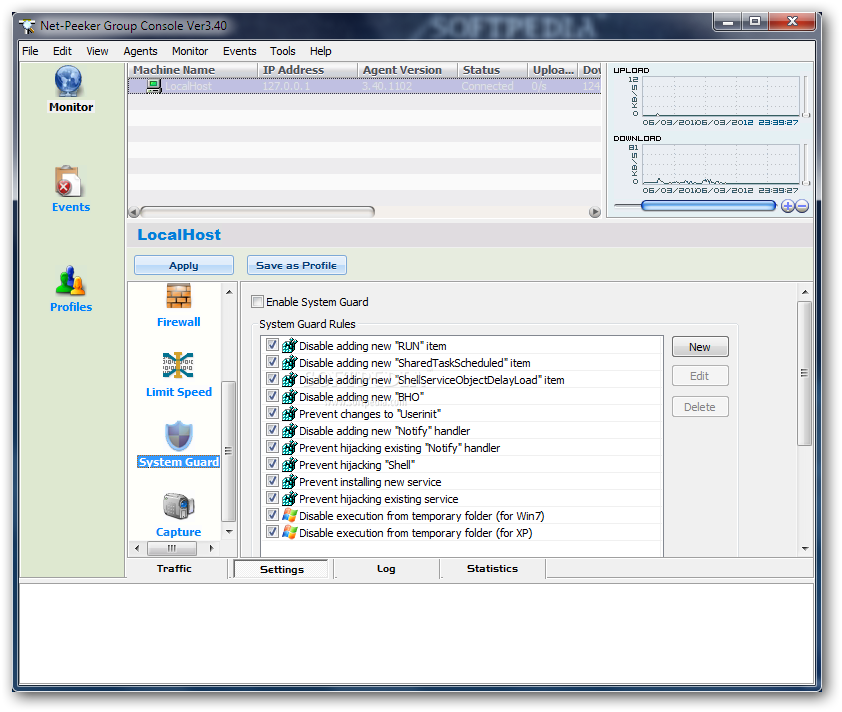Click the Windows flag icon for Win7 rule
The width and height of the screenshot is (842, 712).
point(289,515)
